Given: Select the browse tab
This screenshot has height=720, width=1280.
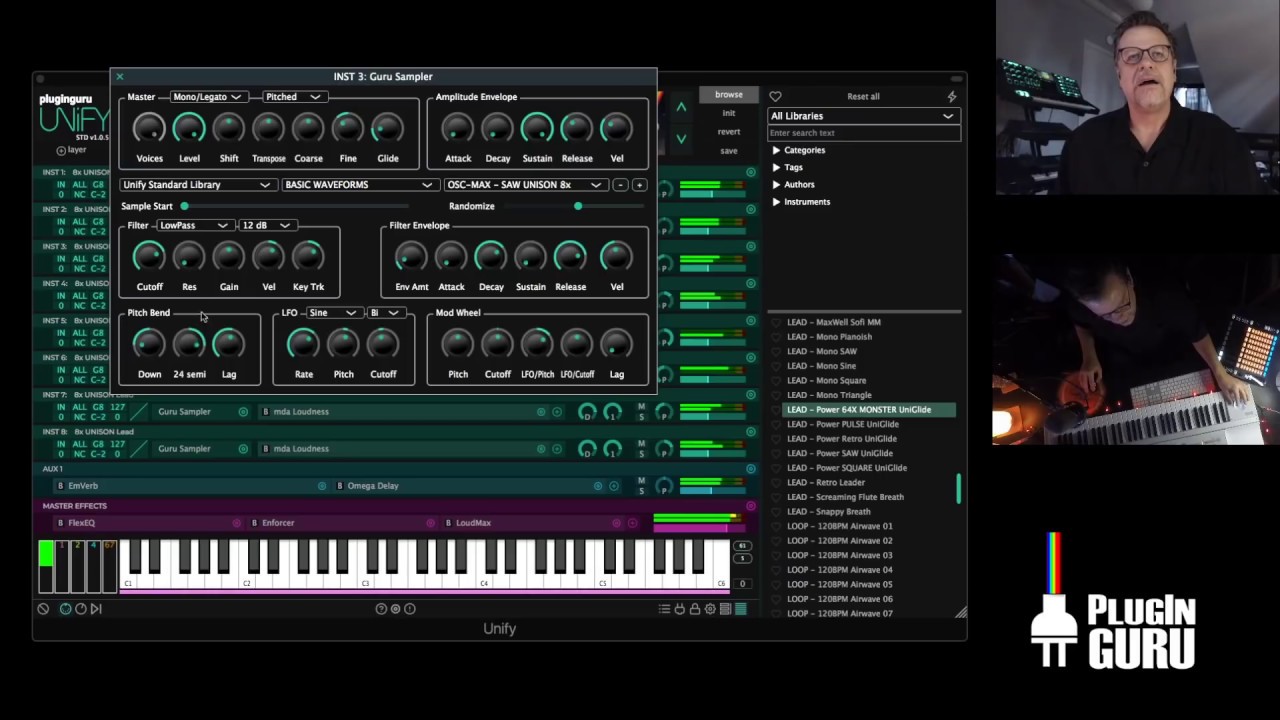Looking at the screenshot, I should pos(728,95).
